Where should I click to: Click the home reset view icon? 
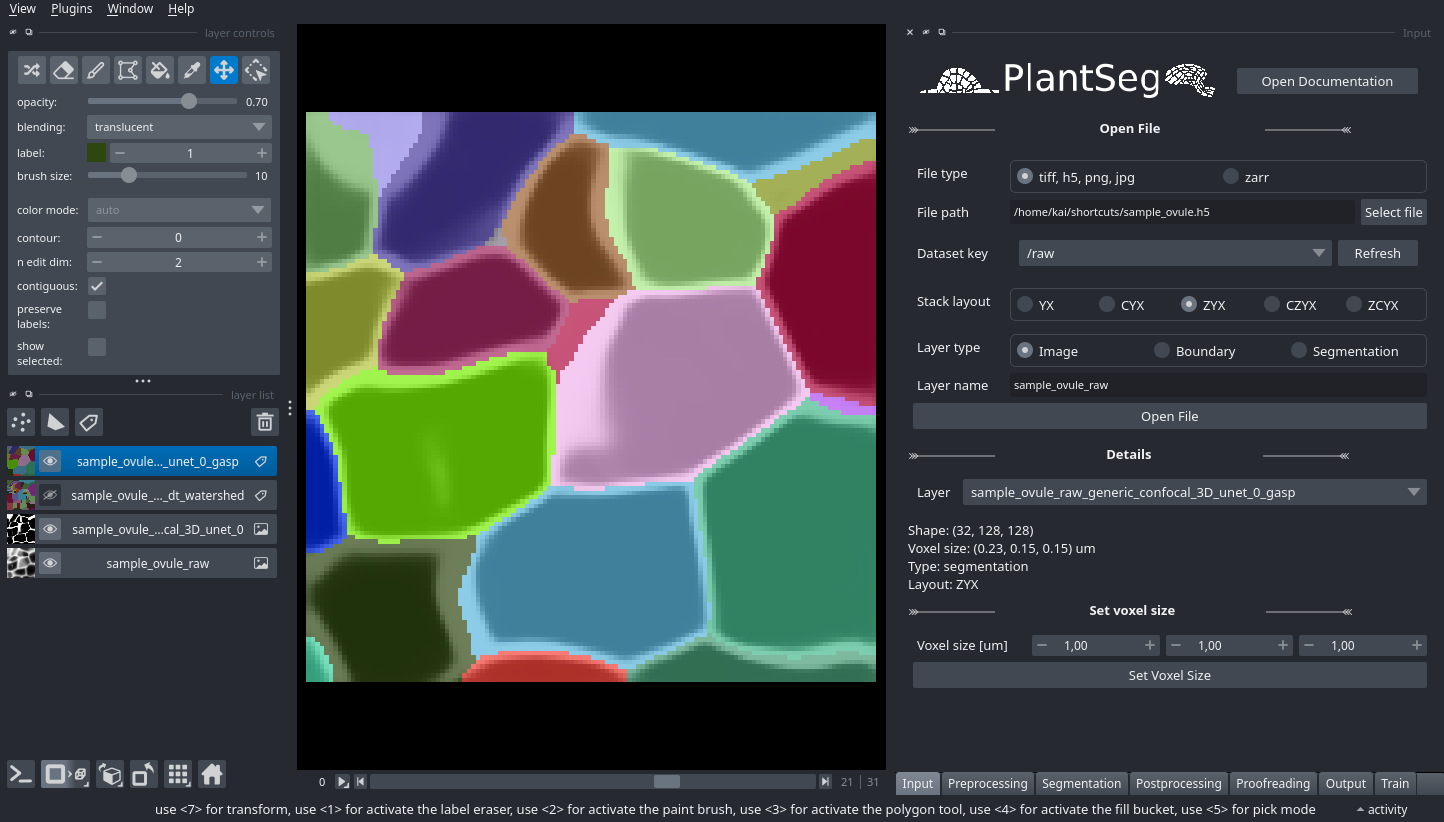tap(211, 774)
